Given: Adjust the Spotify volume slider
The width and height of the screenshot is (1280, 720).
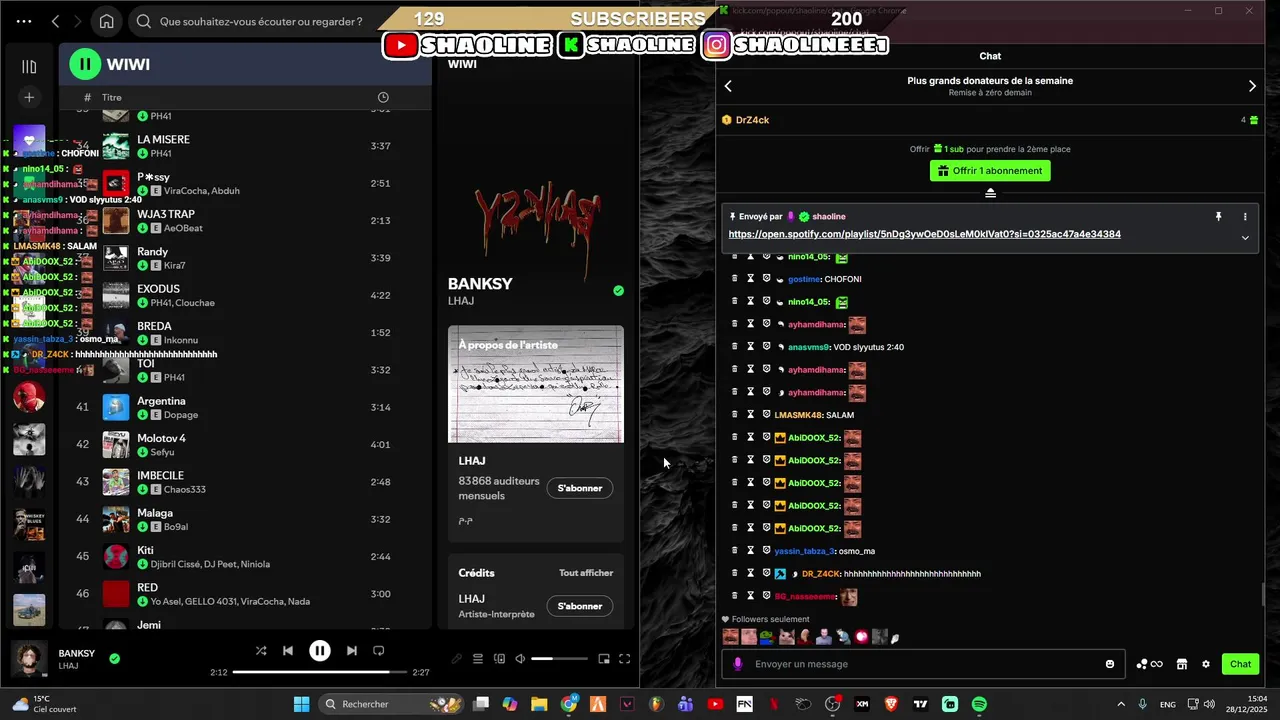Looking at the screenshot, I should point(559,659).
